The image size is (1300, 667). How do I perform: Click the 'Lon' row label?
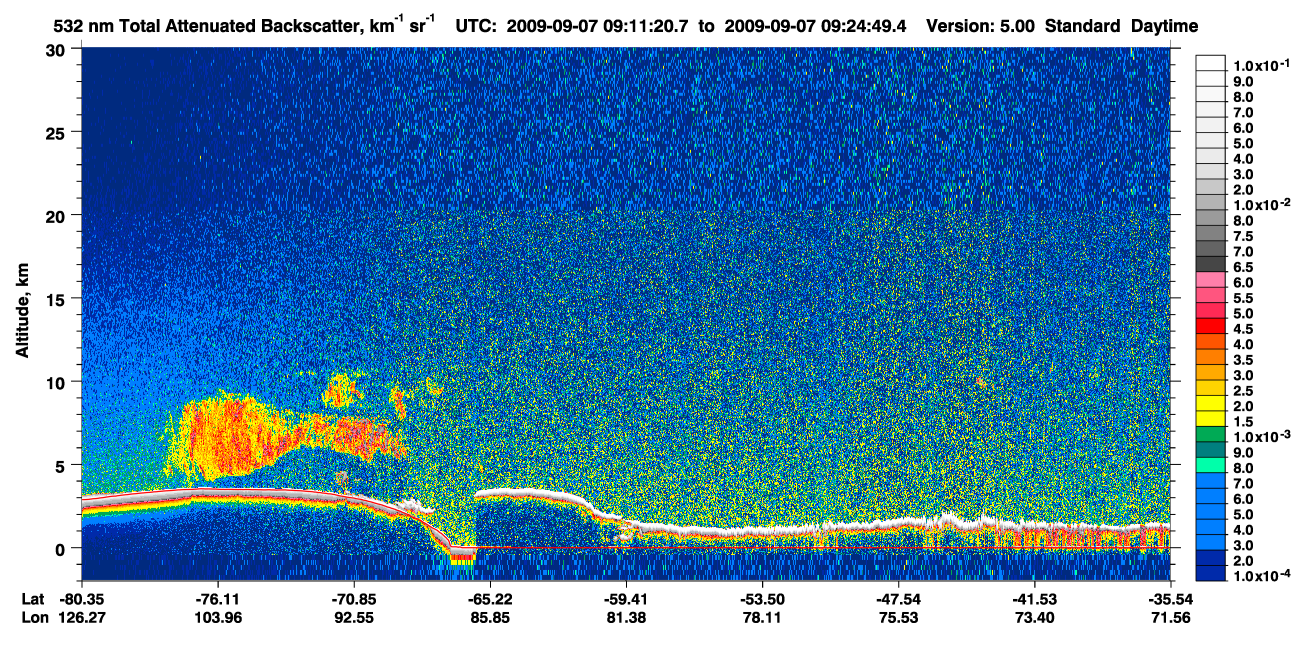(x=34, y=618)
